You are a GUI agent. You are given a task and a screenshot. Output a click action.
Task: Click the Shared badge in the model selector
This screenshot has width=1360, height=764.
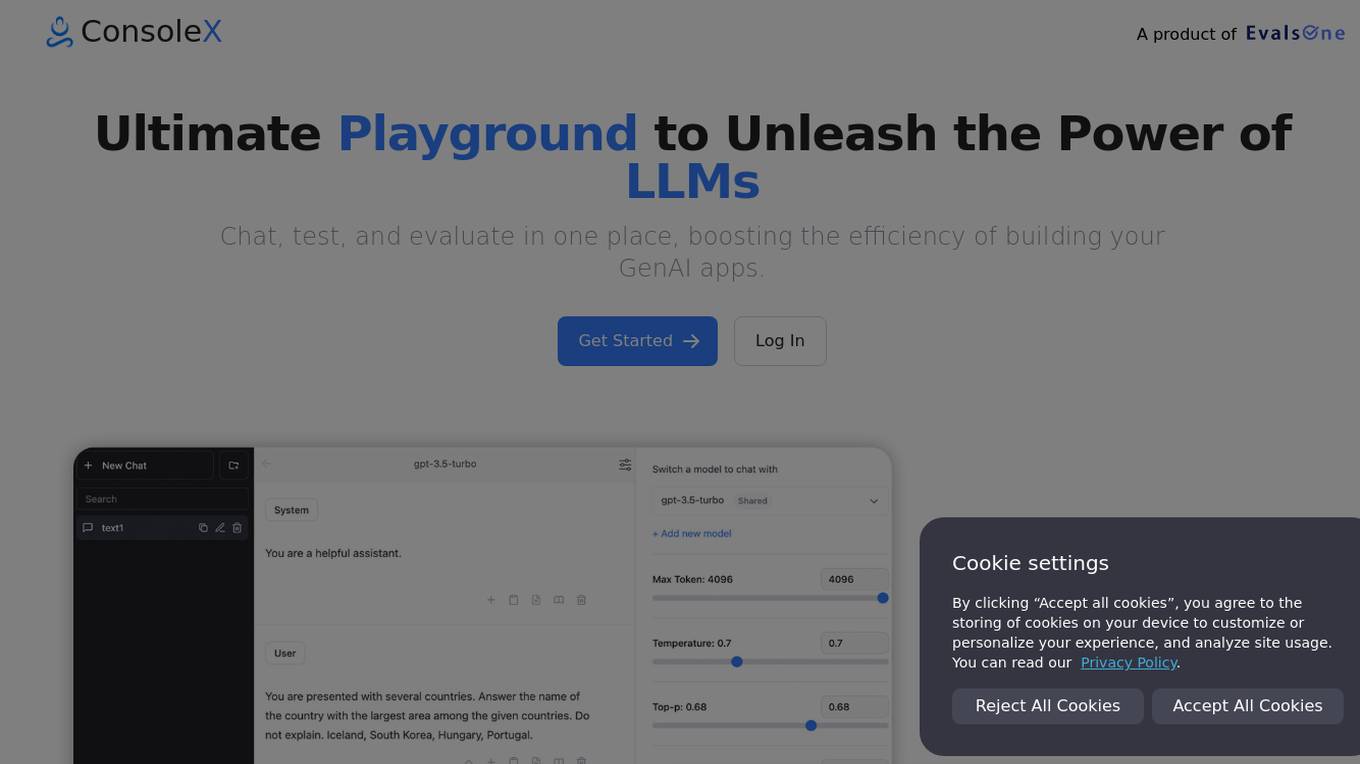753,501
